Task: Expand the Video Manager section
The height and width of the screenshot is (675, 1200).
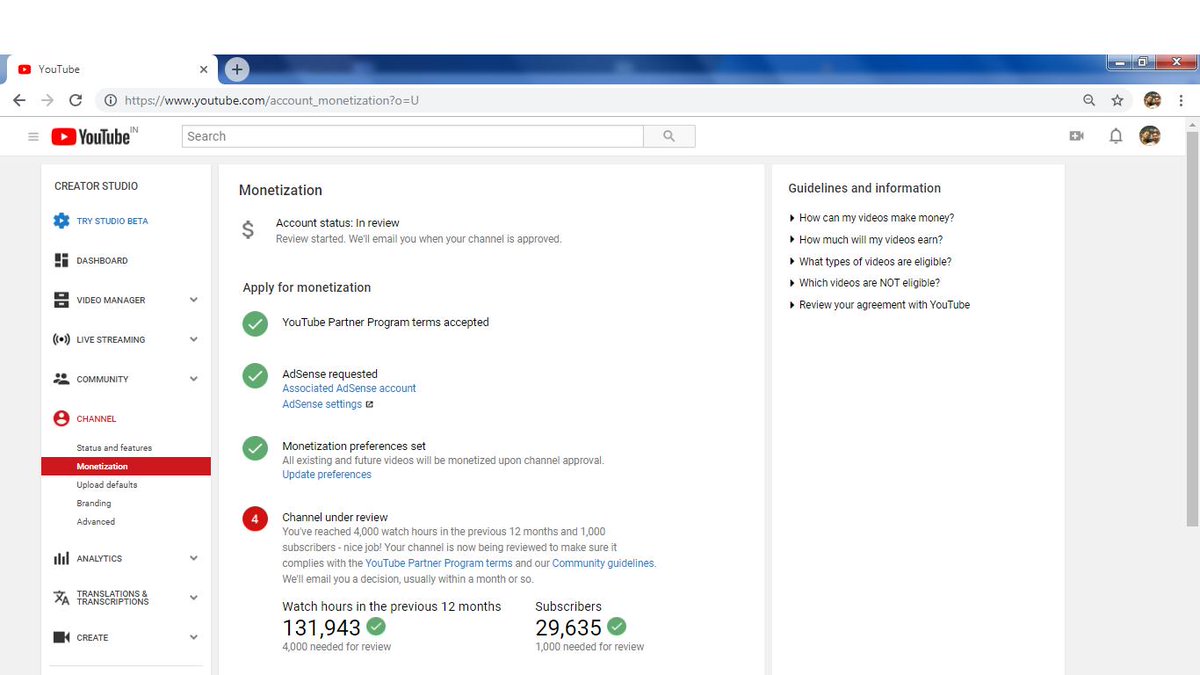Action: click(x=193, y=300)
